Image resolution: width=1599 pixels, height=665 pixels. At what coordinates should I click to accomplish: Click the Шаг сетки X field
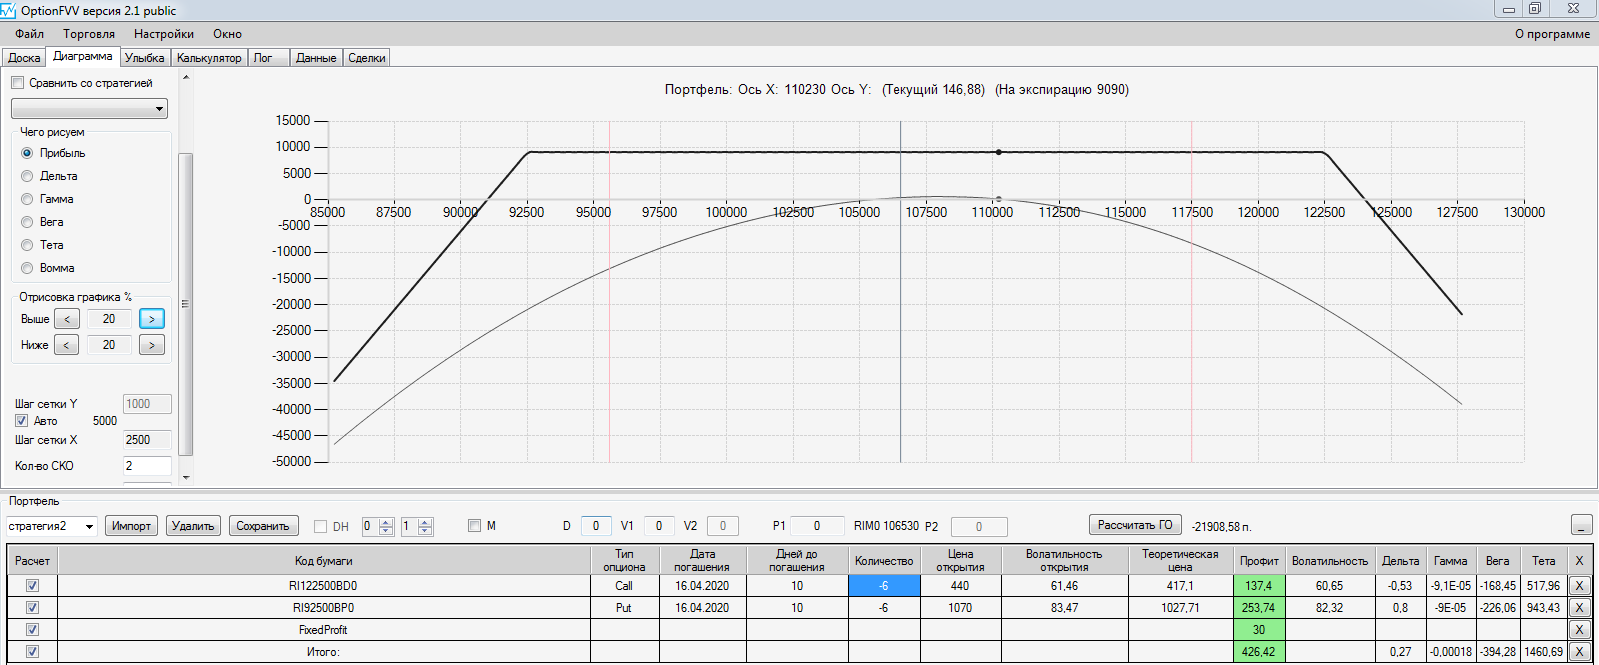pos(147,440)
